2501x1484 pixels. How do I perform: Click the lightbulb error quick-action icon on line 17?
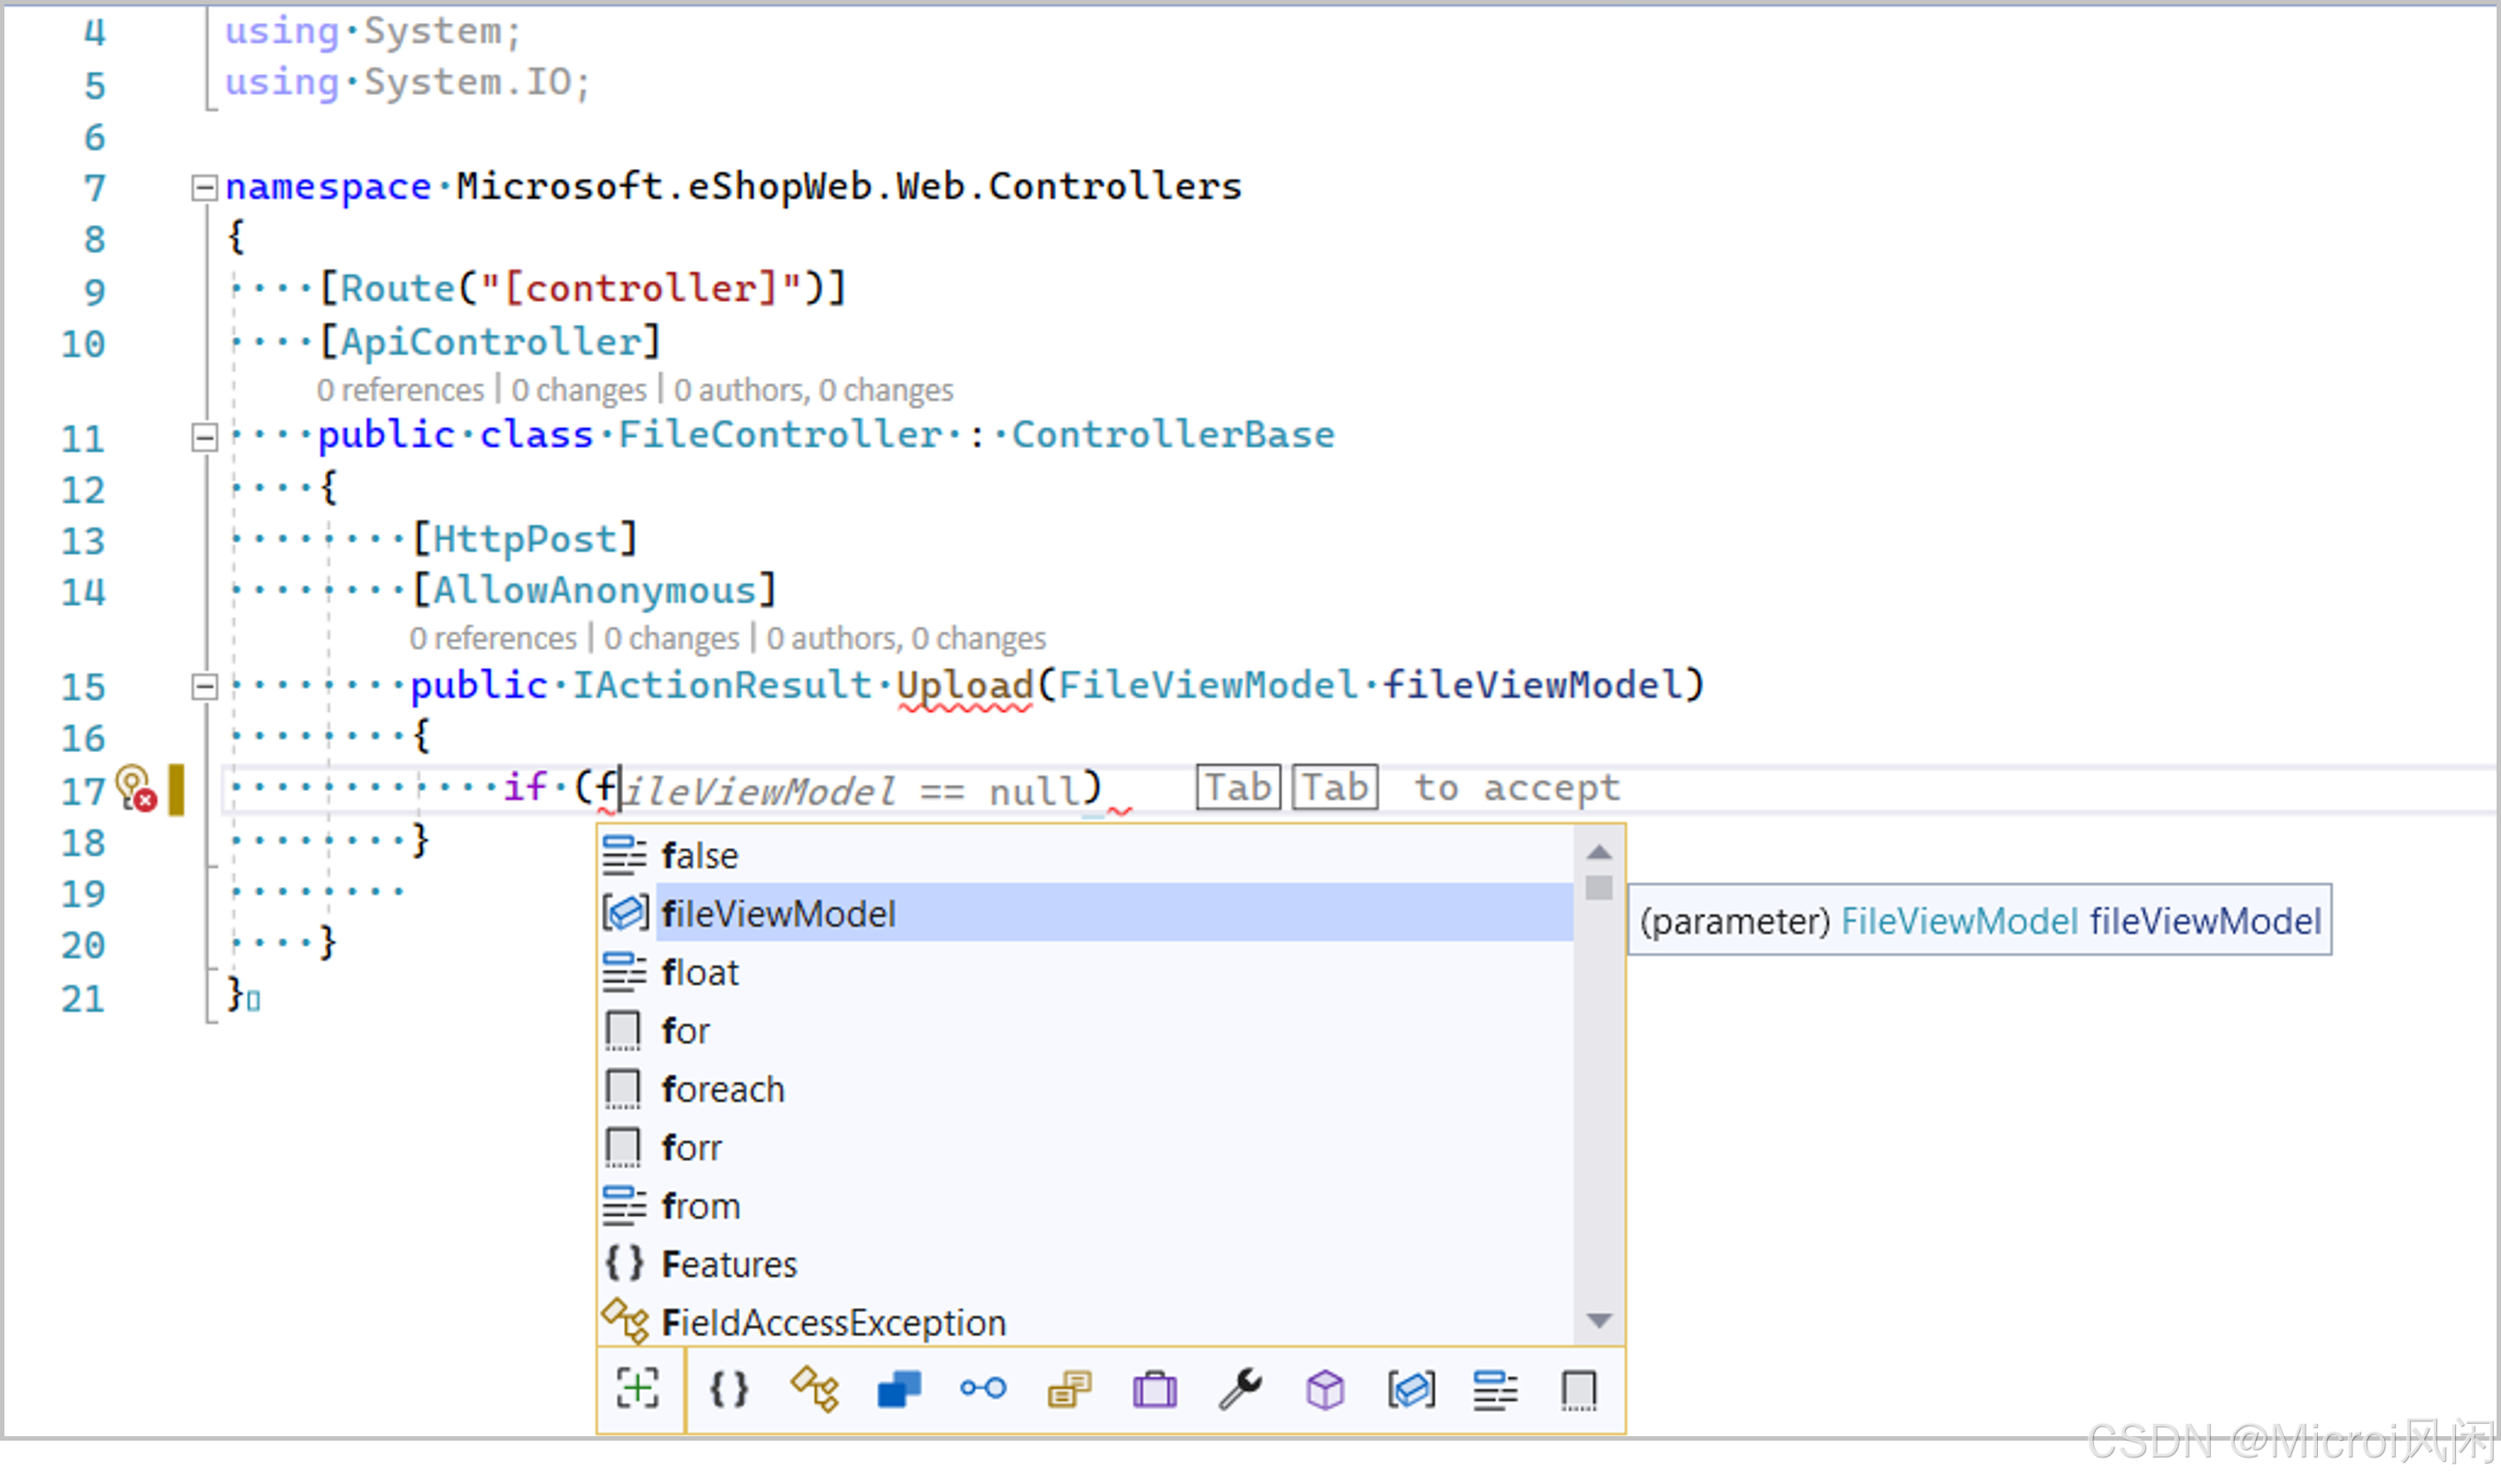coord(136,789)
